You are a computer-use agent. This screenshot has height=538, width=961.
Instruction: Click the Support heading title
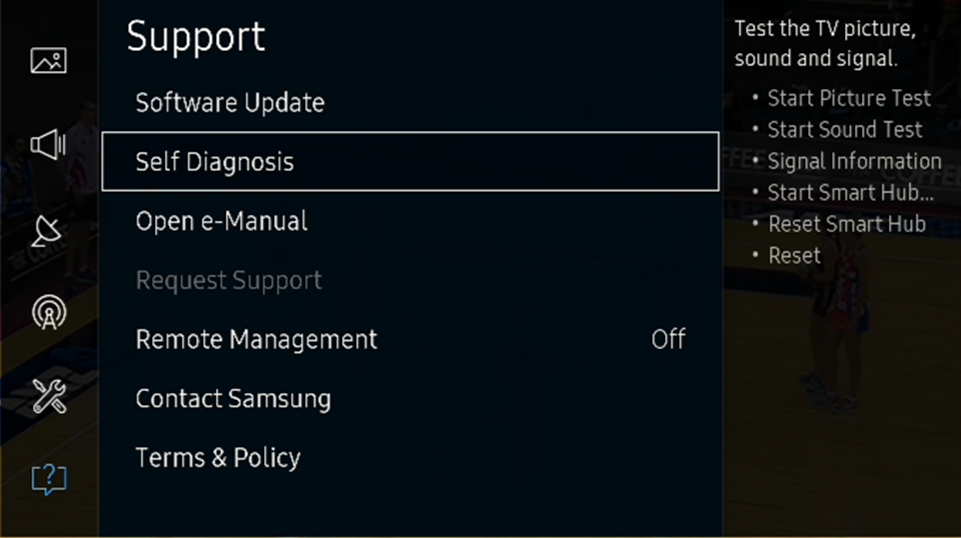pos(196,37)
